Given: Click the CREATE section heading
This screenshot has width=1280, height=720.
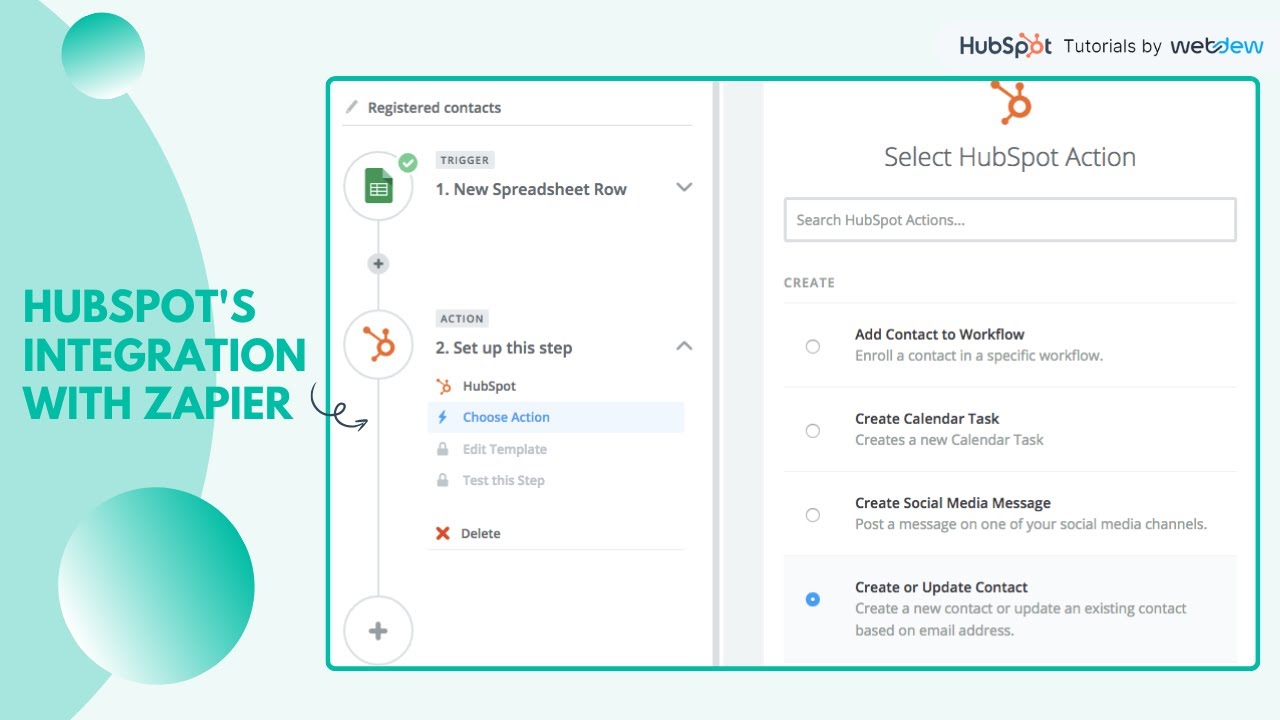Looking at the screenshot, I should 809,283.
